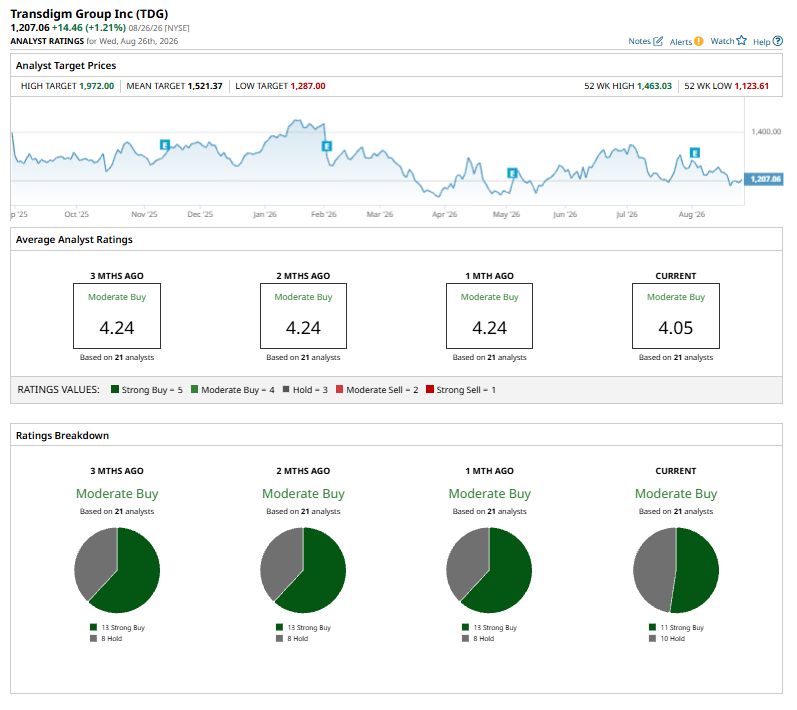Click the 2 MTHS AGO rating box 4.24

(x=303, y=316)
